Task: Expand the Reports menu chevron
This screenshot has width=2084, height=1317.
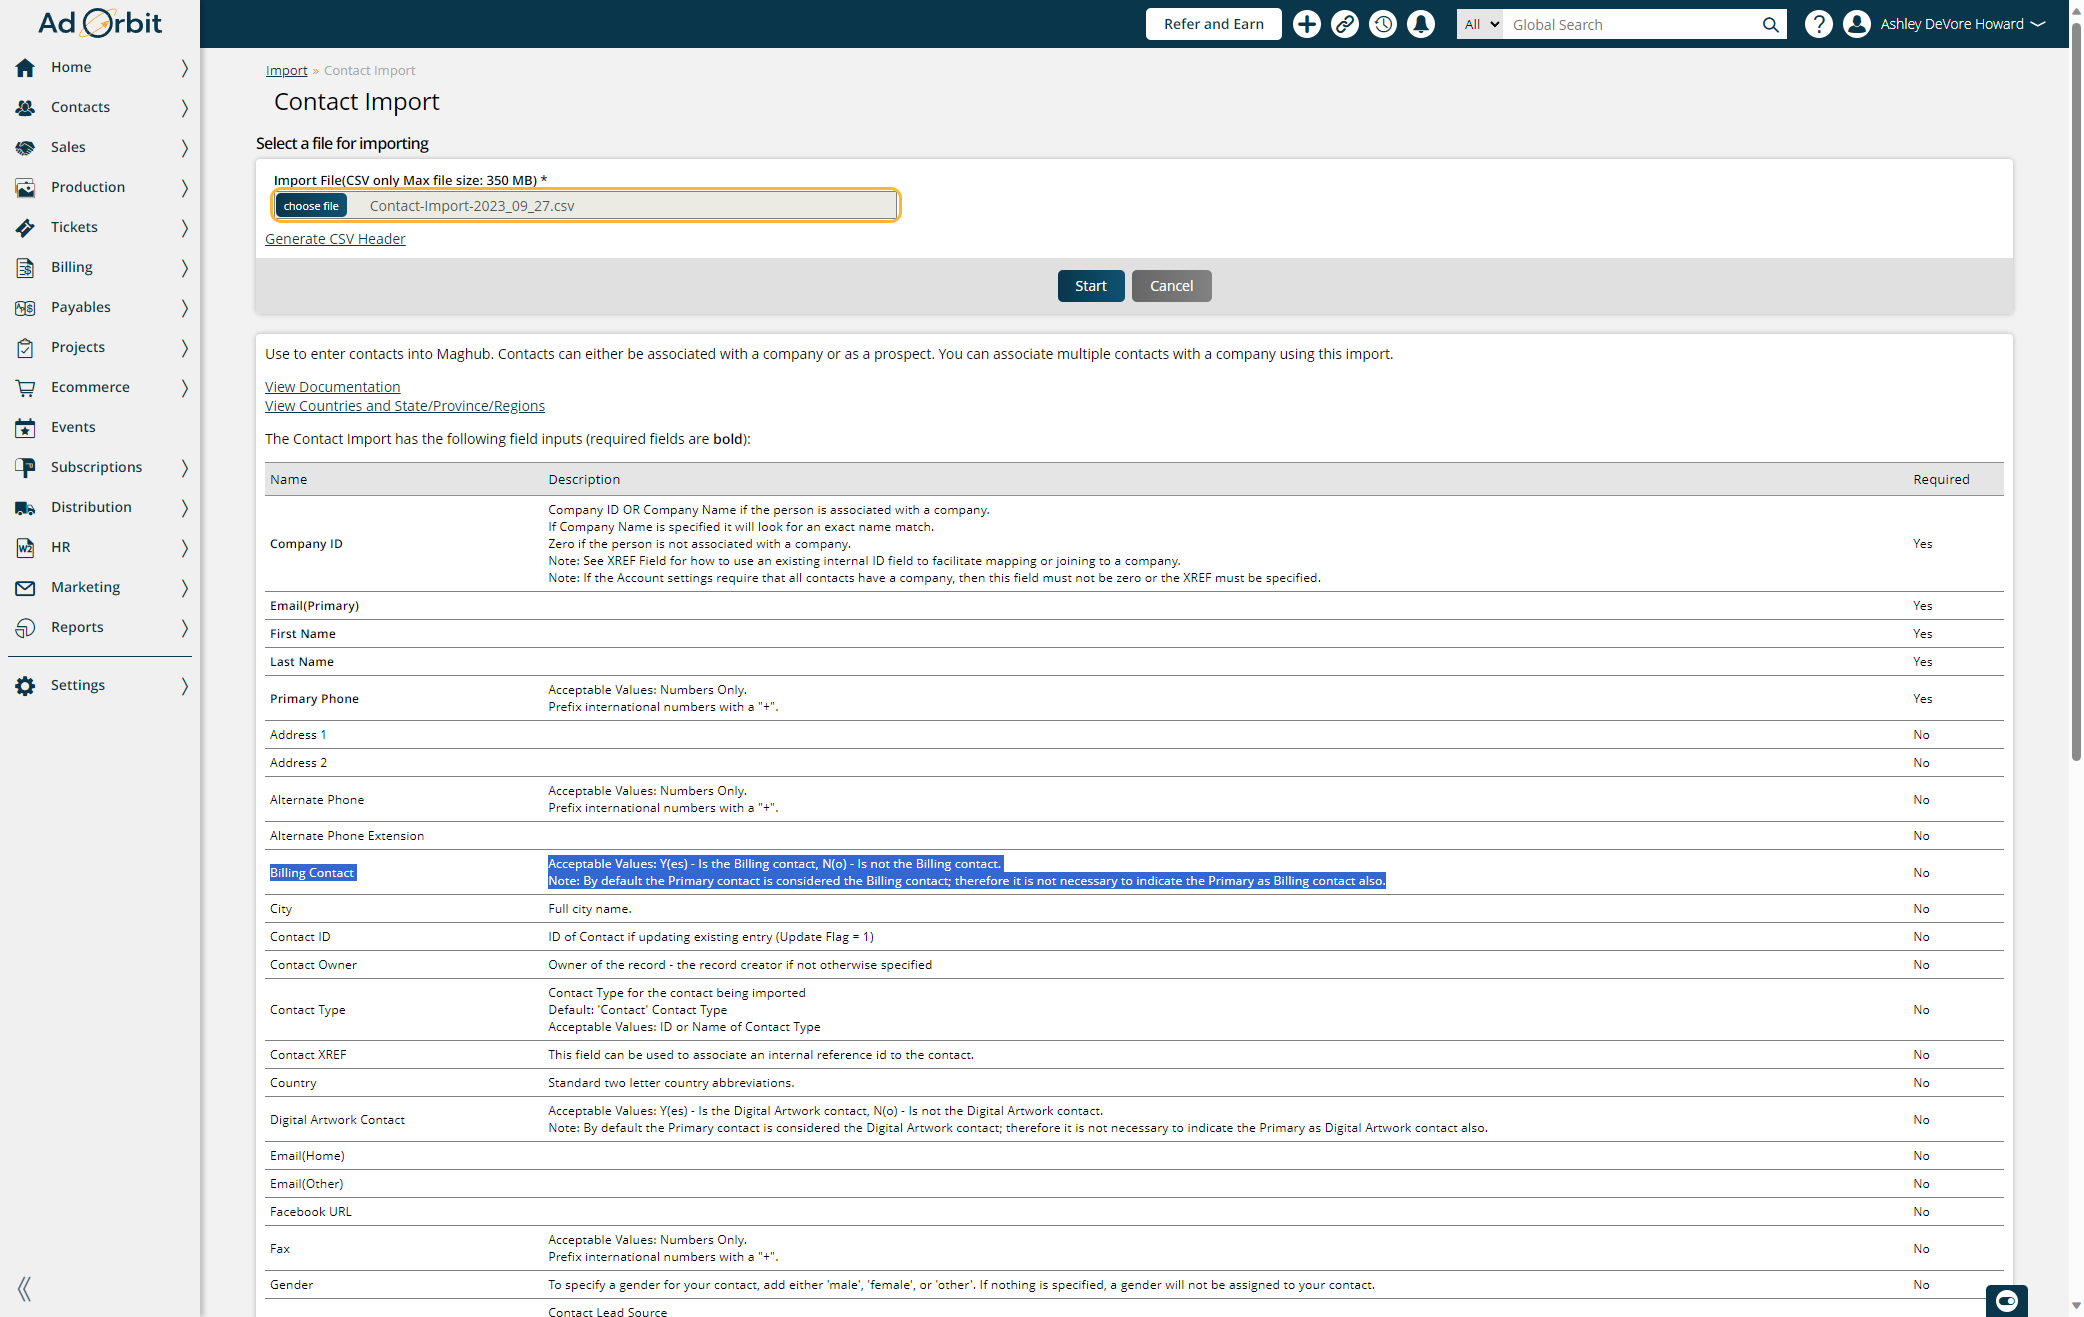Action: (x=184, y=627)
